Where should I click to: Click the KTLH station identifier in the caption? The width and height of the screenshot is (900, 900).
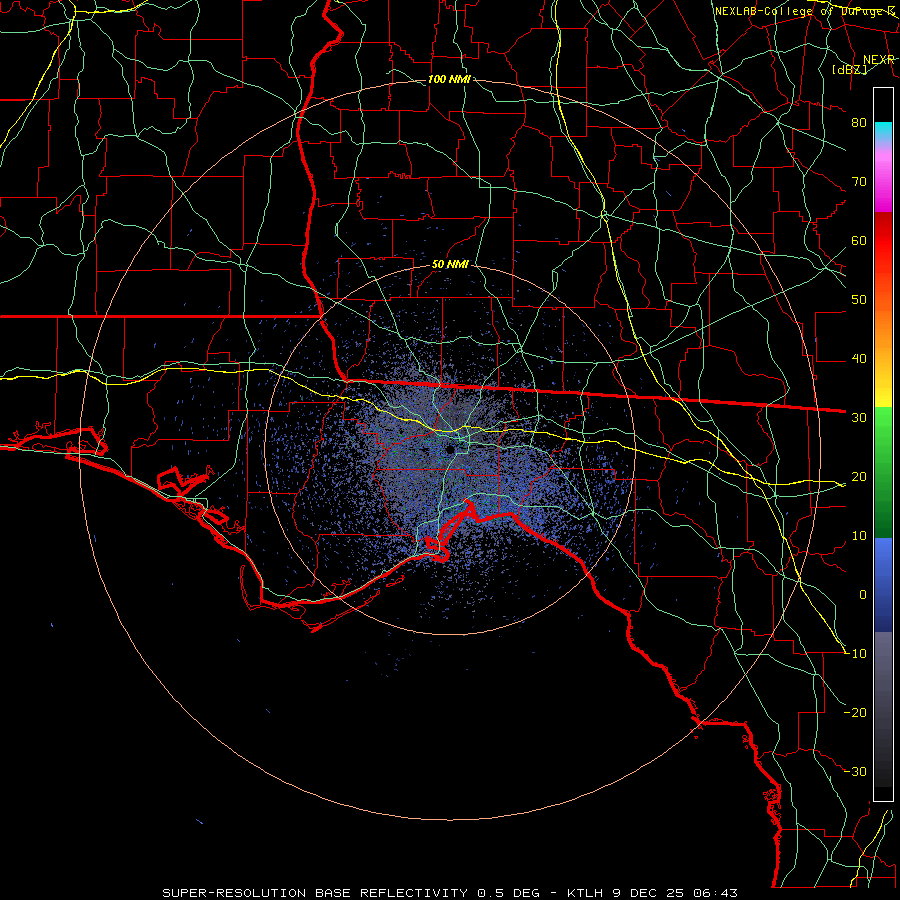[584, 893]
